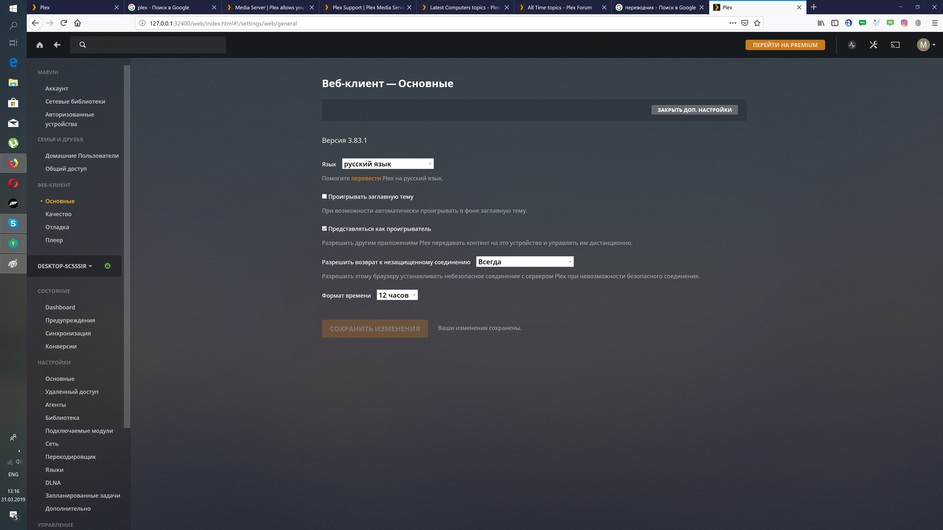The image size is (943, 530).
Task: Open the Microsoft Store on the taskbar
Action: point(13,103)
